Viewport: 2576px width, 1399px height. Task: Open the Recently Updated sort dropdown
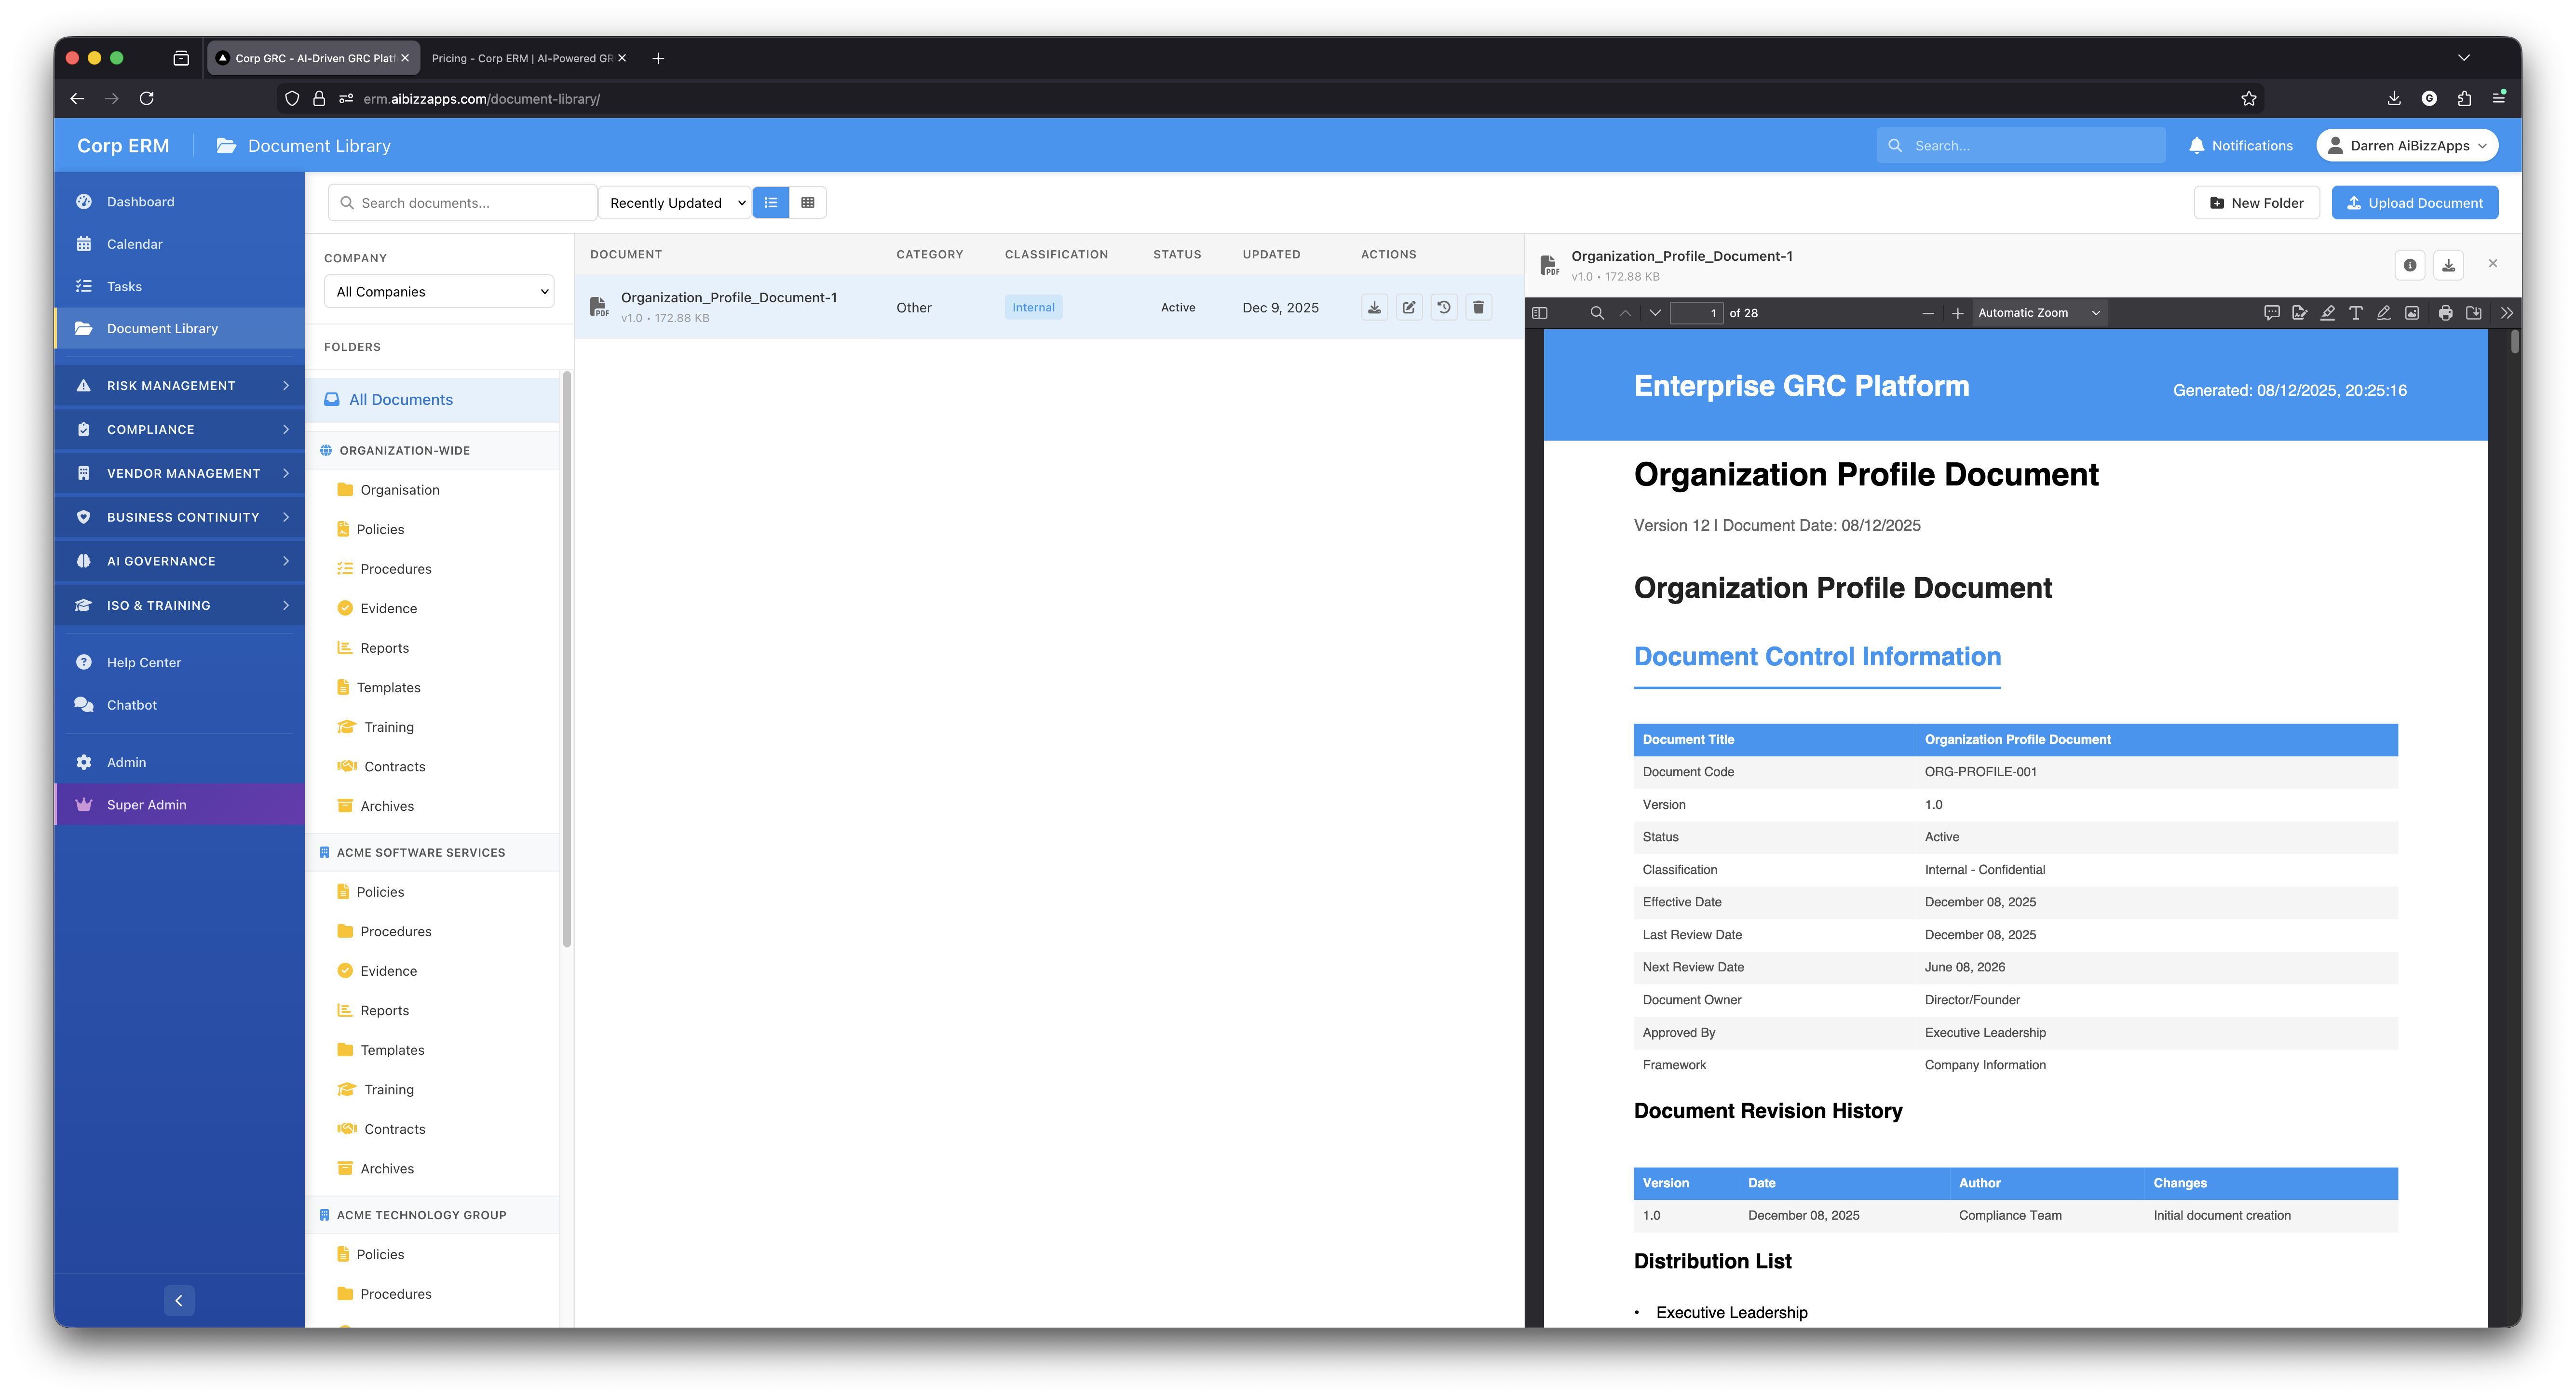click(675, 202)
